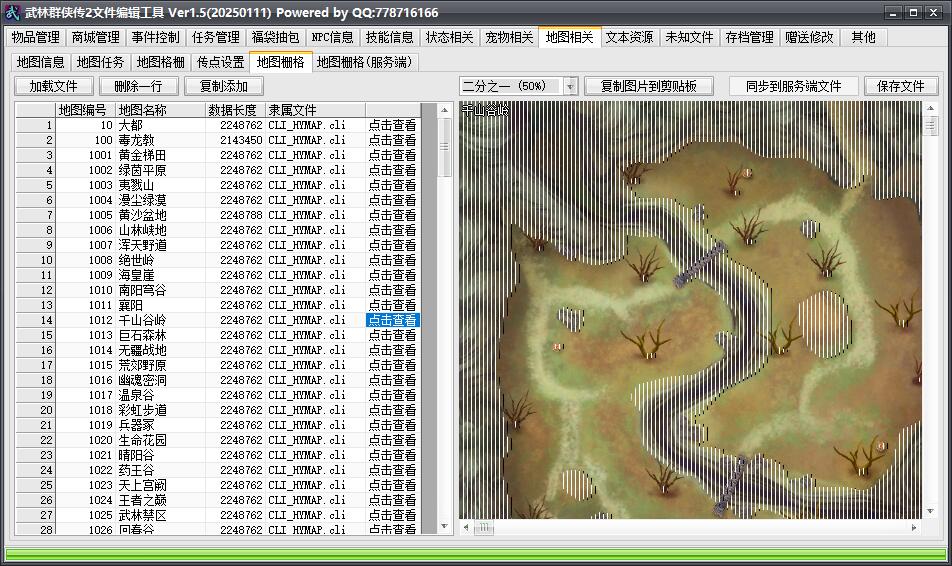The image size is (952, 566).
Task: Click 点击查看 for 巨石森林 row
Action: (x=392, y=335)
